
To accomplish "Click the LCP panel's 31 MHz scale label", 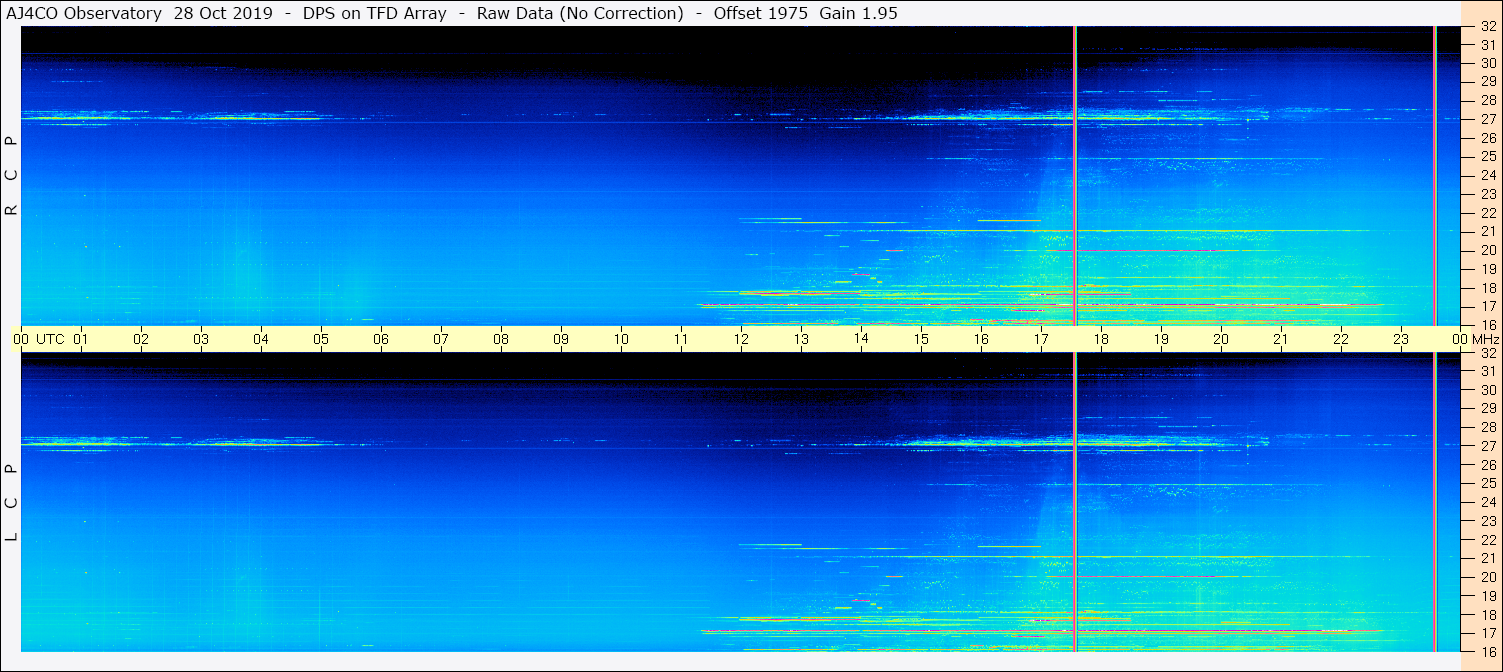I will (1487, 371).
